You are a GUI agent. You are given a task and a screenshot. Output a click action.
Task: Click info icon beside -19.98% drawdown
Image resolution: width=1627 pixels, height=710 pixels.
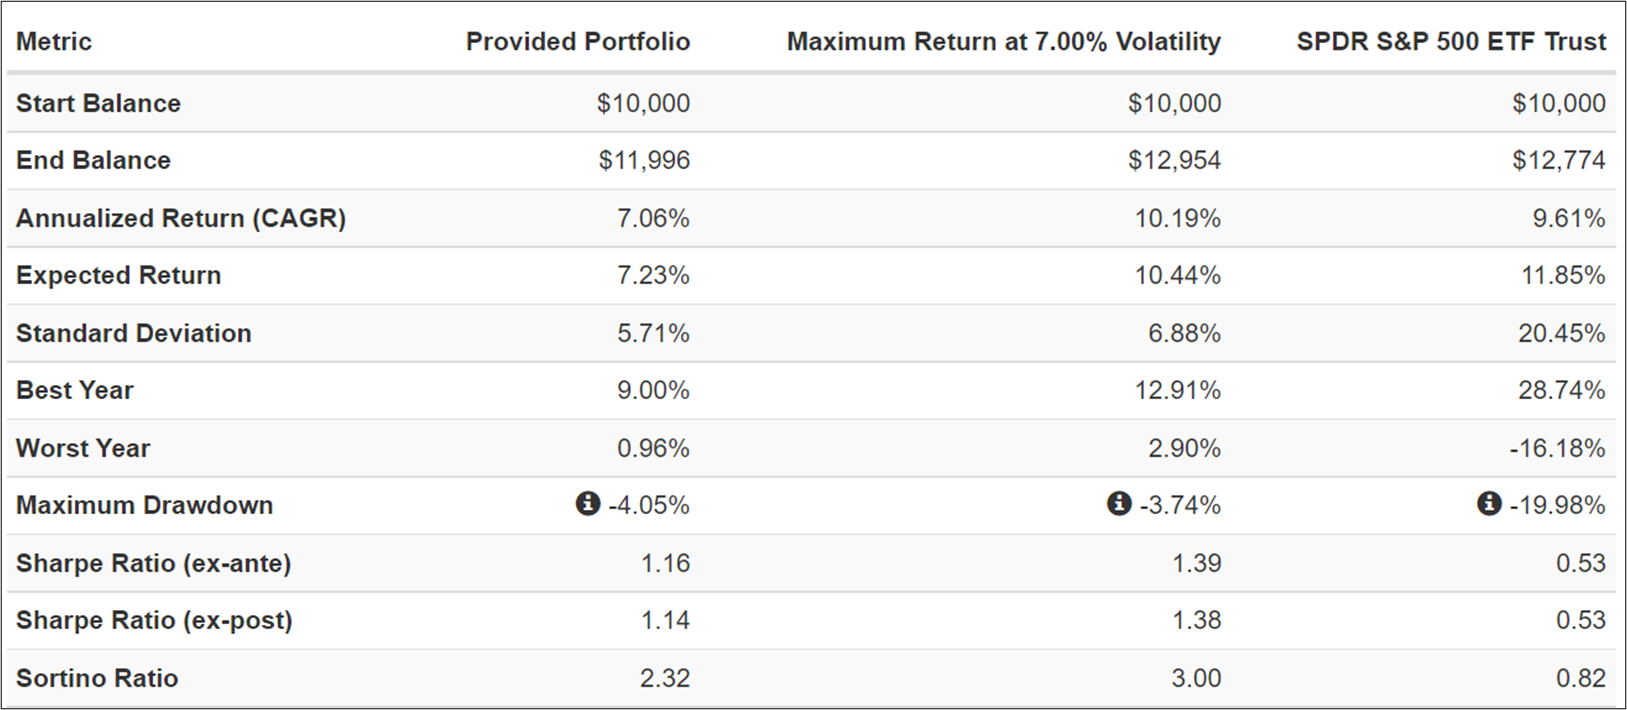point(1489,503)
